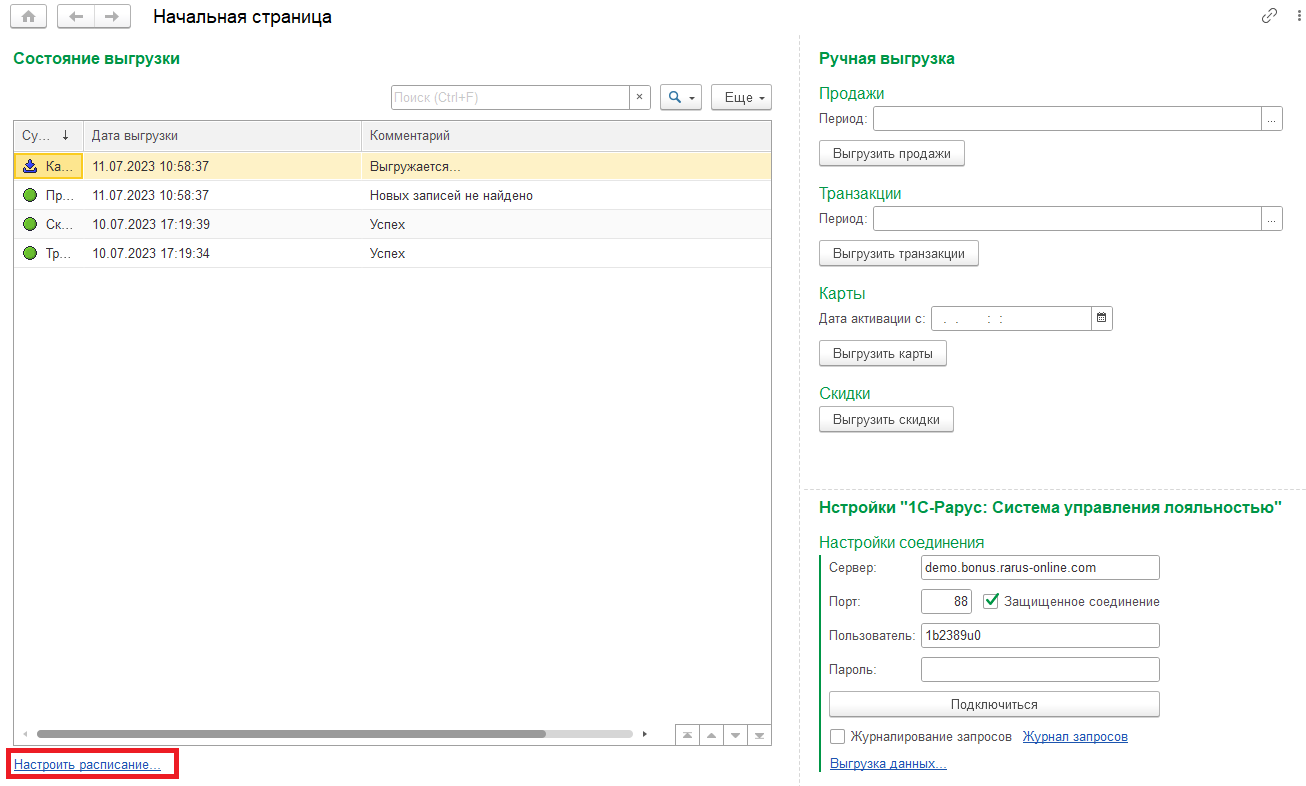Open Настроить расписание link
Image resolution: width=1306 pixels, height=786 pixels.
pos(87,764)
